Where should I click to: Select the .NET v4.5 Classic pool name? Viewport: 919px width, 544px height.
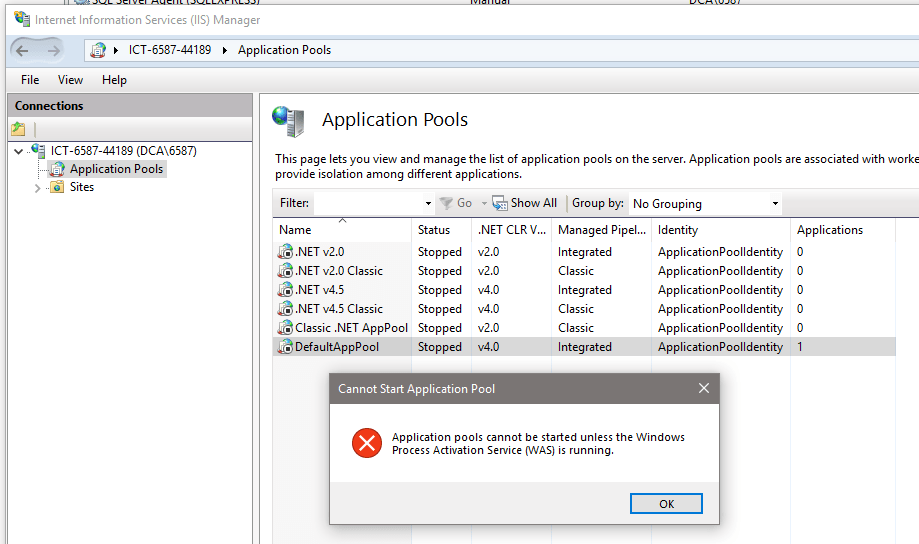point(339,308)
